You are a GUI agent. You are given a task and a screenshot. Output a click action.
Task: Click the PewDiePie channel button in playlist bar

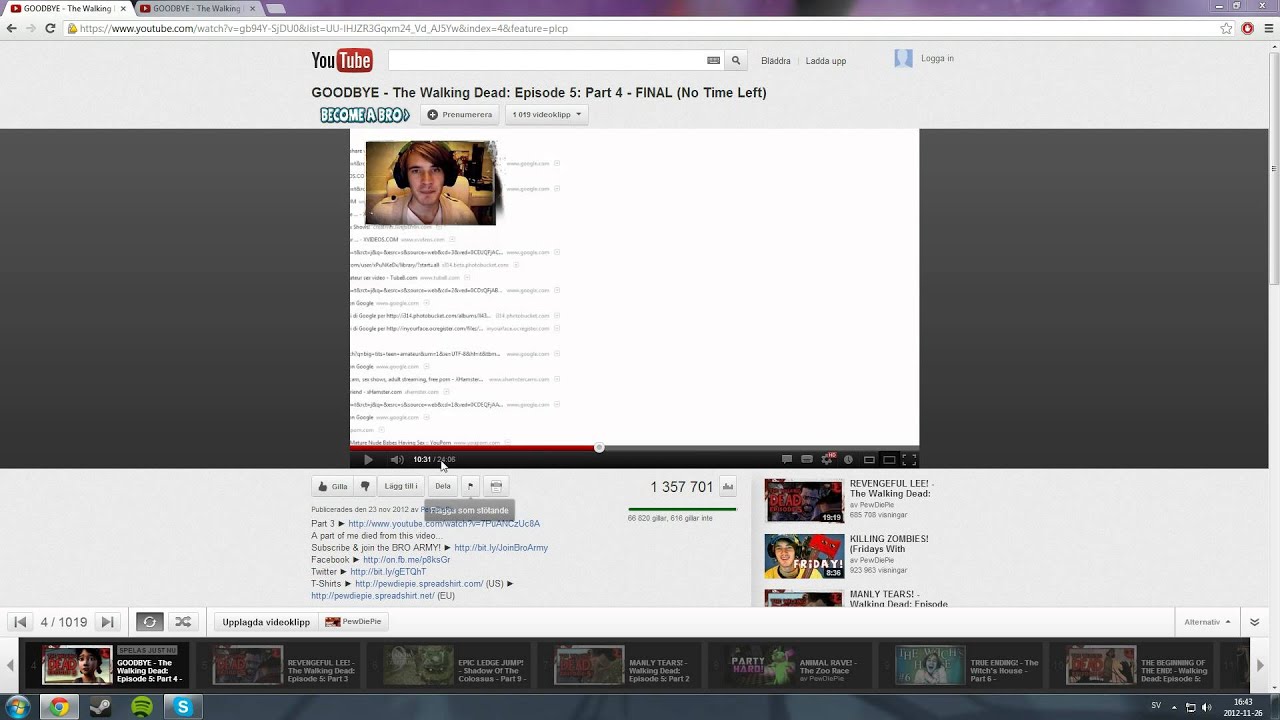click(353, 622)
